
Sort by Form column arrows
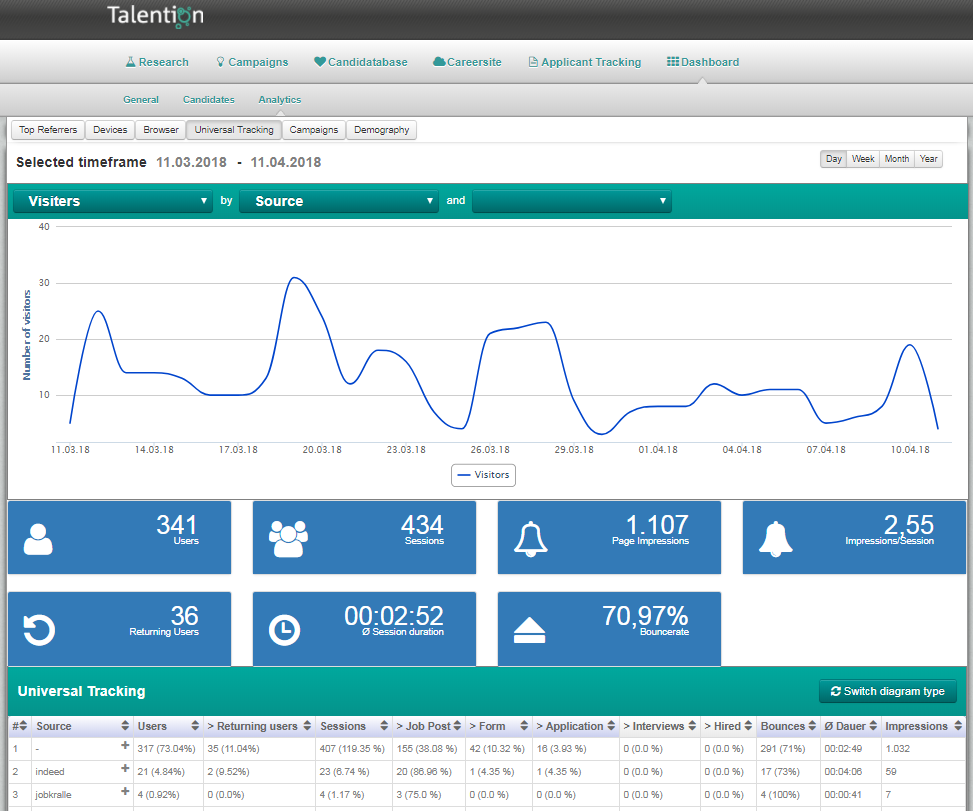(524, 726)
